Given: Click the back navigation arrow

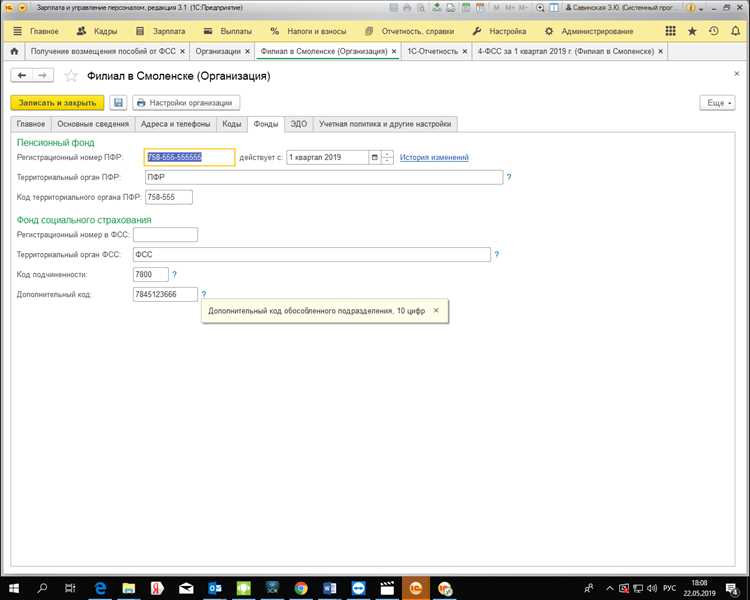Looking at the screenshot, I should (x=22, y=76).
